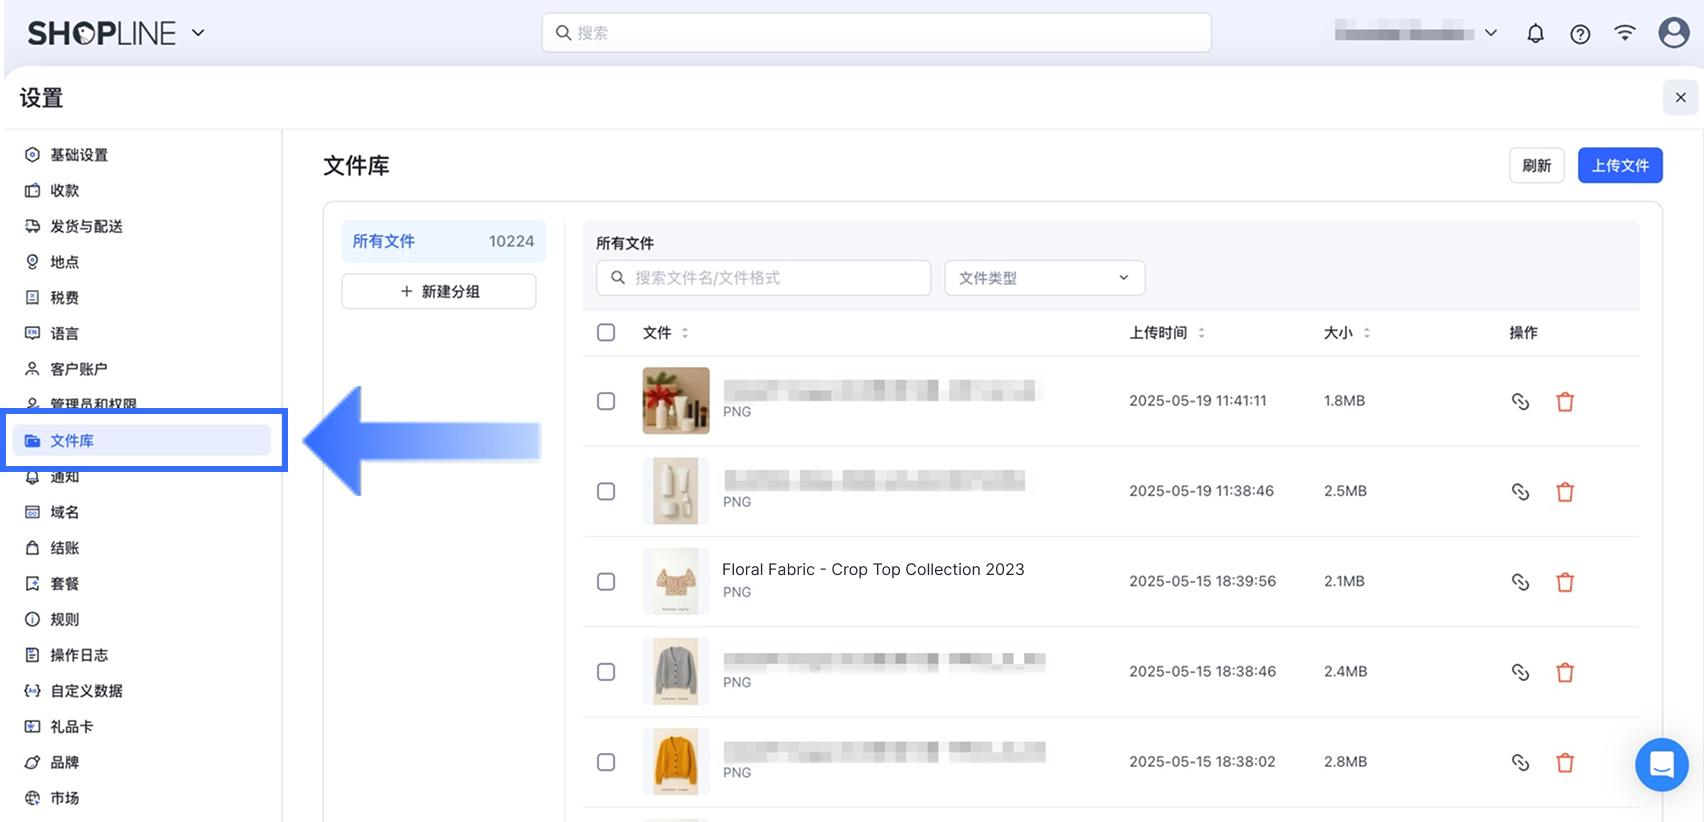Focus the 搜索文件名/文件格式 field

coord(763,278)
